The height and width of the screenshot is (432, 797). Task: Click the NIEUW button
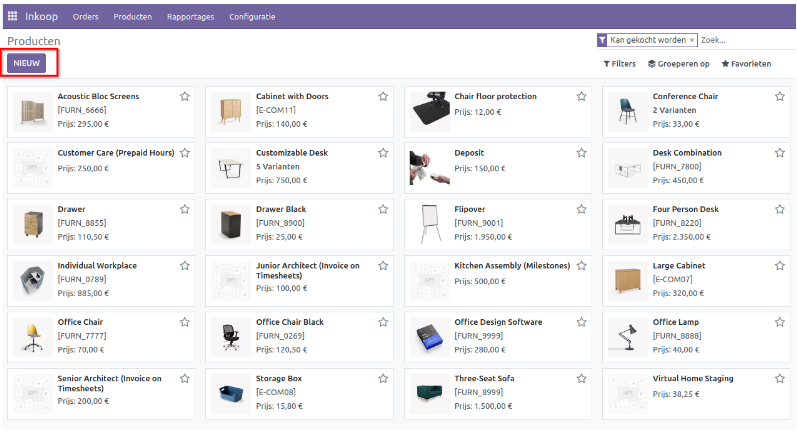[31, 63]
